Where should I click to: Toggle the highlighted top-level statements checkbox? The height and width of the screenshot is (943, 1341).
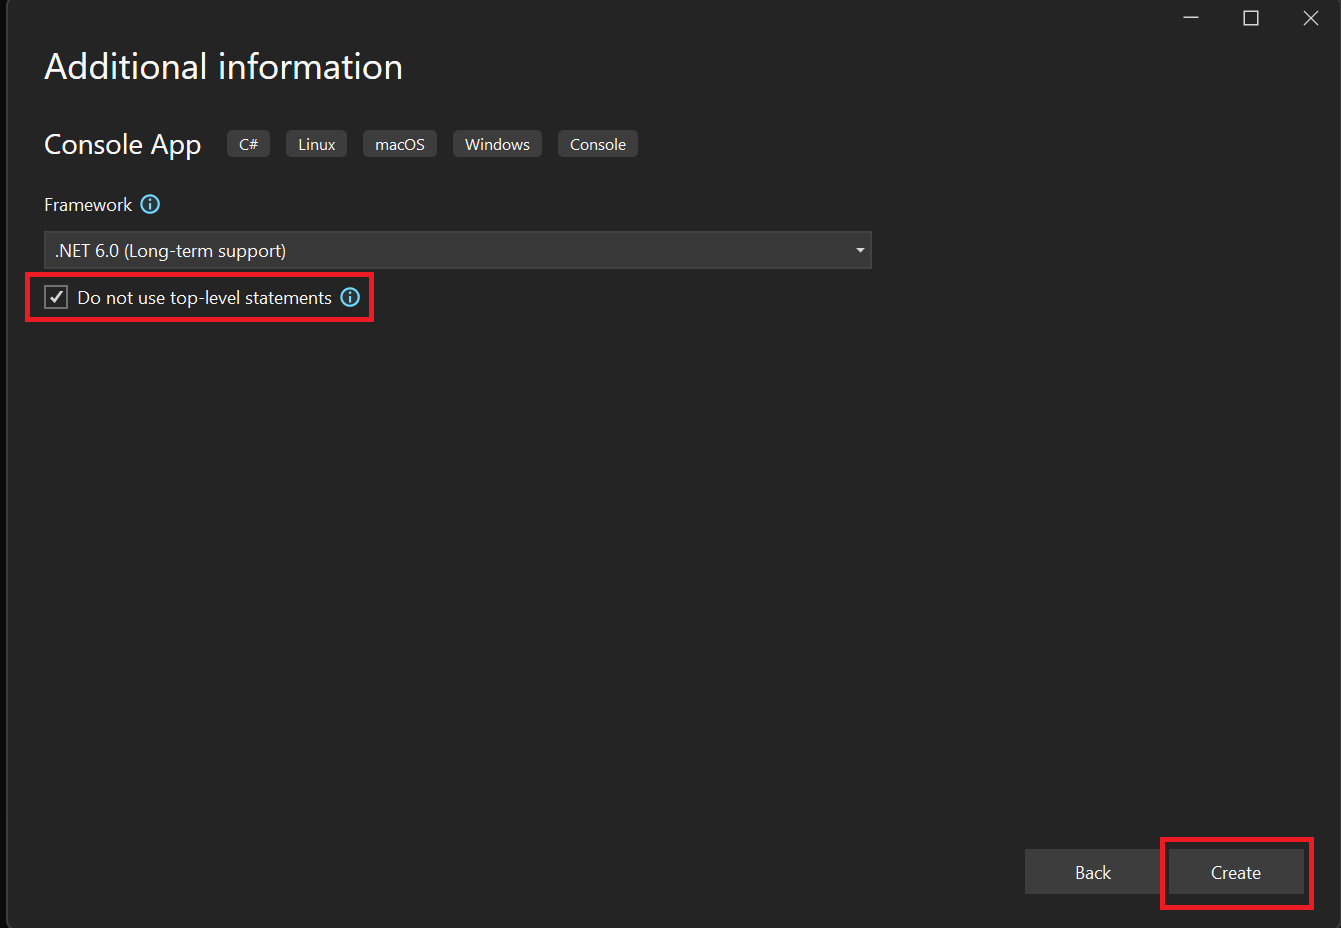(55, 296)
